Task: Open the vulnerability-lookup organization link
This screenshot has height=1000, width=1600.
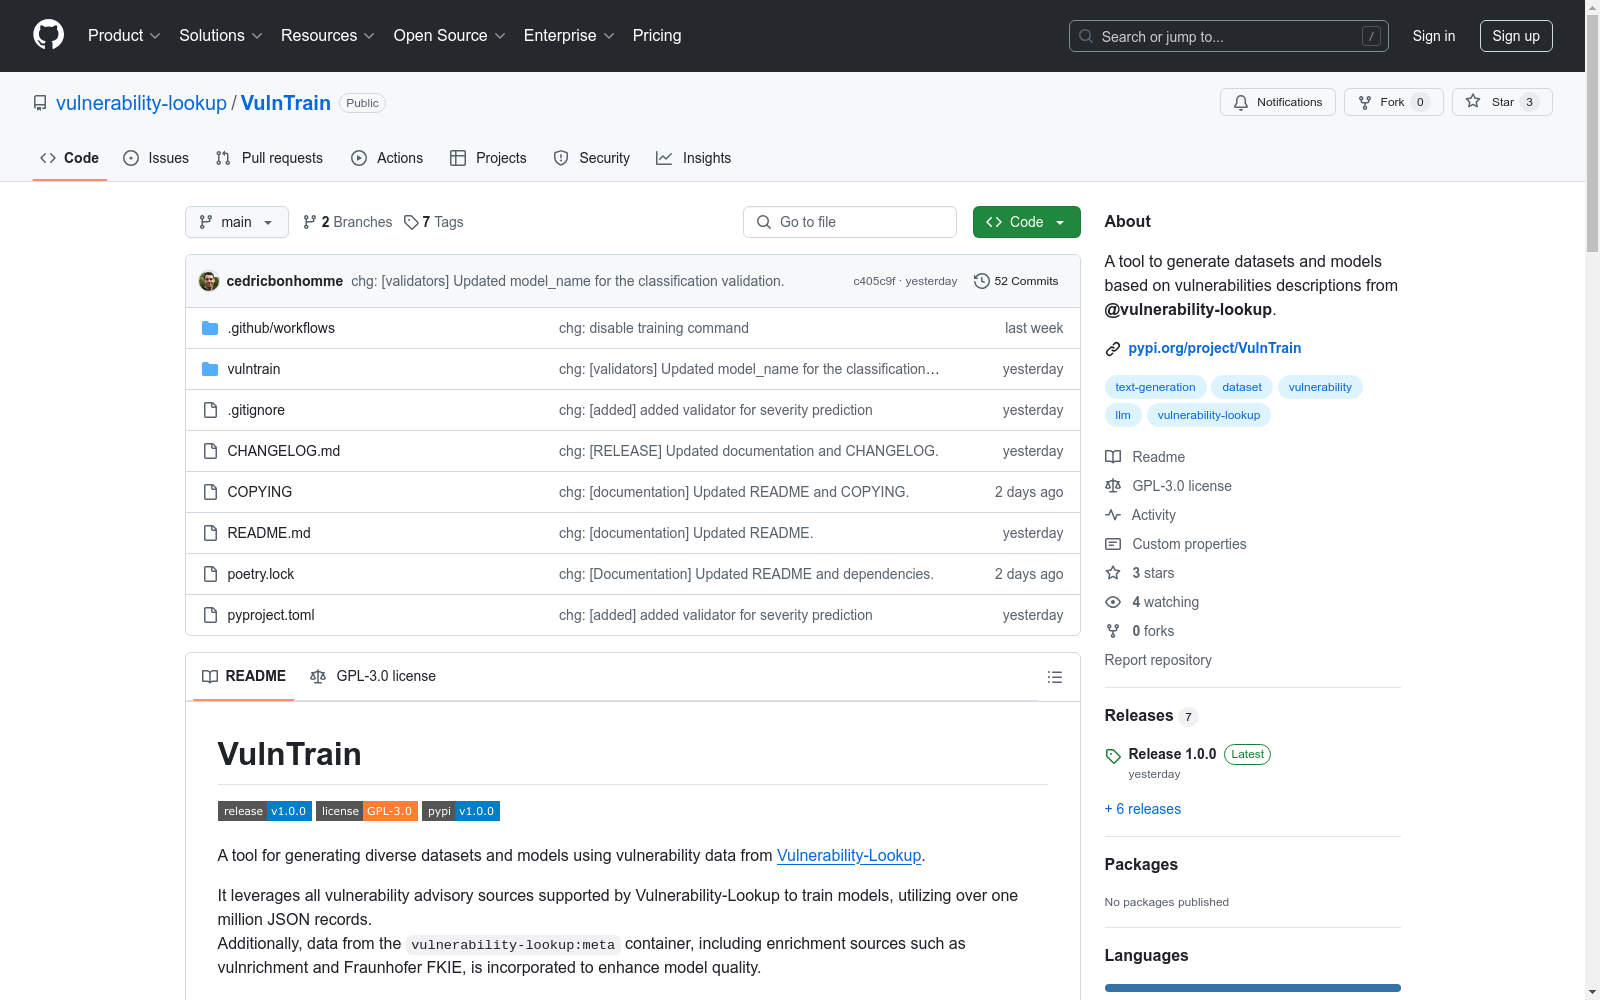Action: coord(141,103)
